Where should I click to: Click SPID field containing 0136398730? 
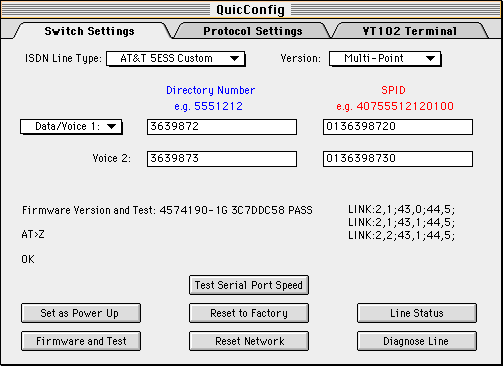click(398, 159)
